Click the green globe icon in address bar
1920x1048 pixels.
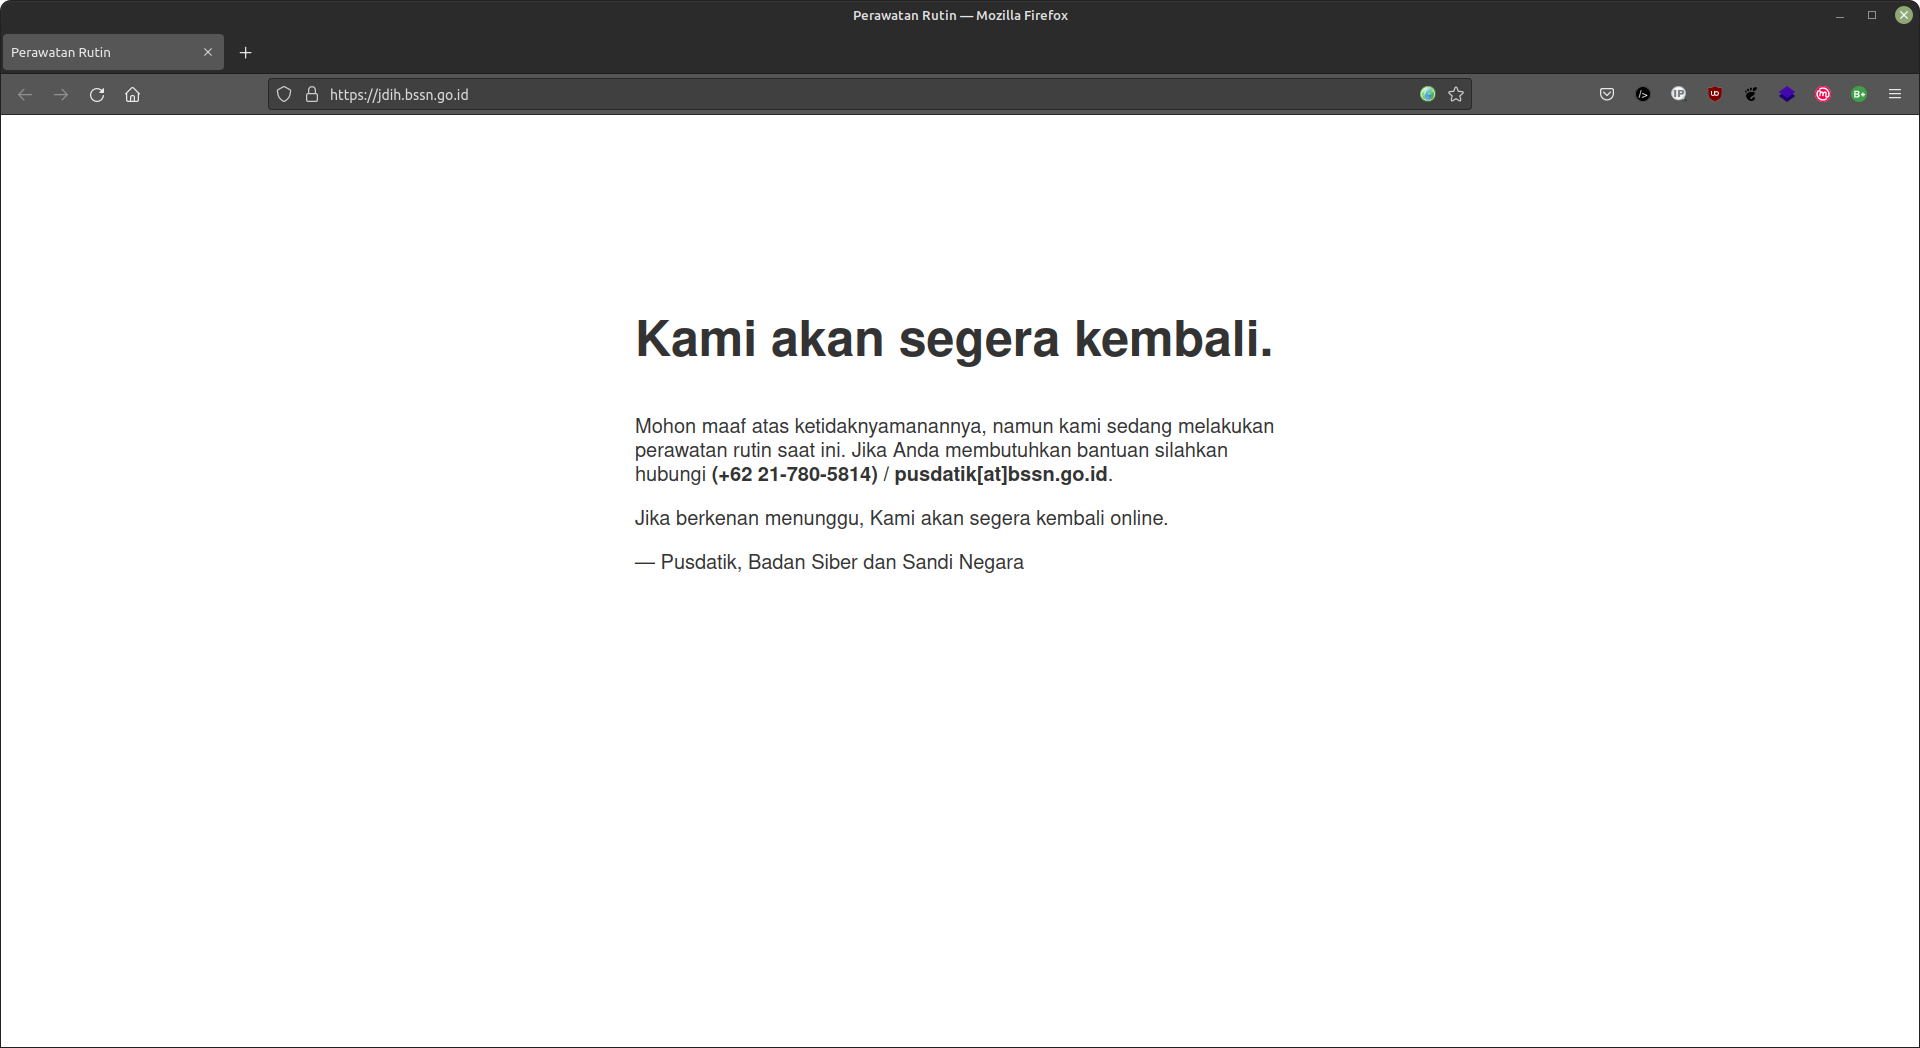point(1428,94)
